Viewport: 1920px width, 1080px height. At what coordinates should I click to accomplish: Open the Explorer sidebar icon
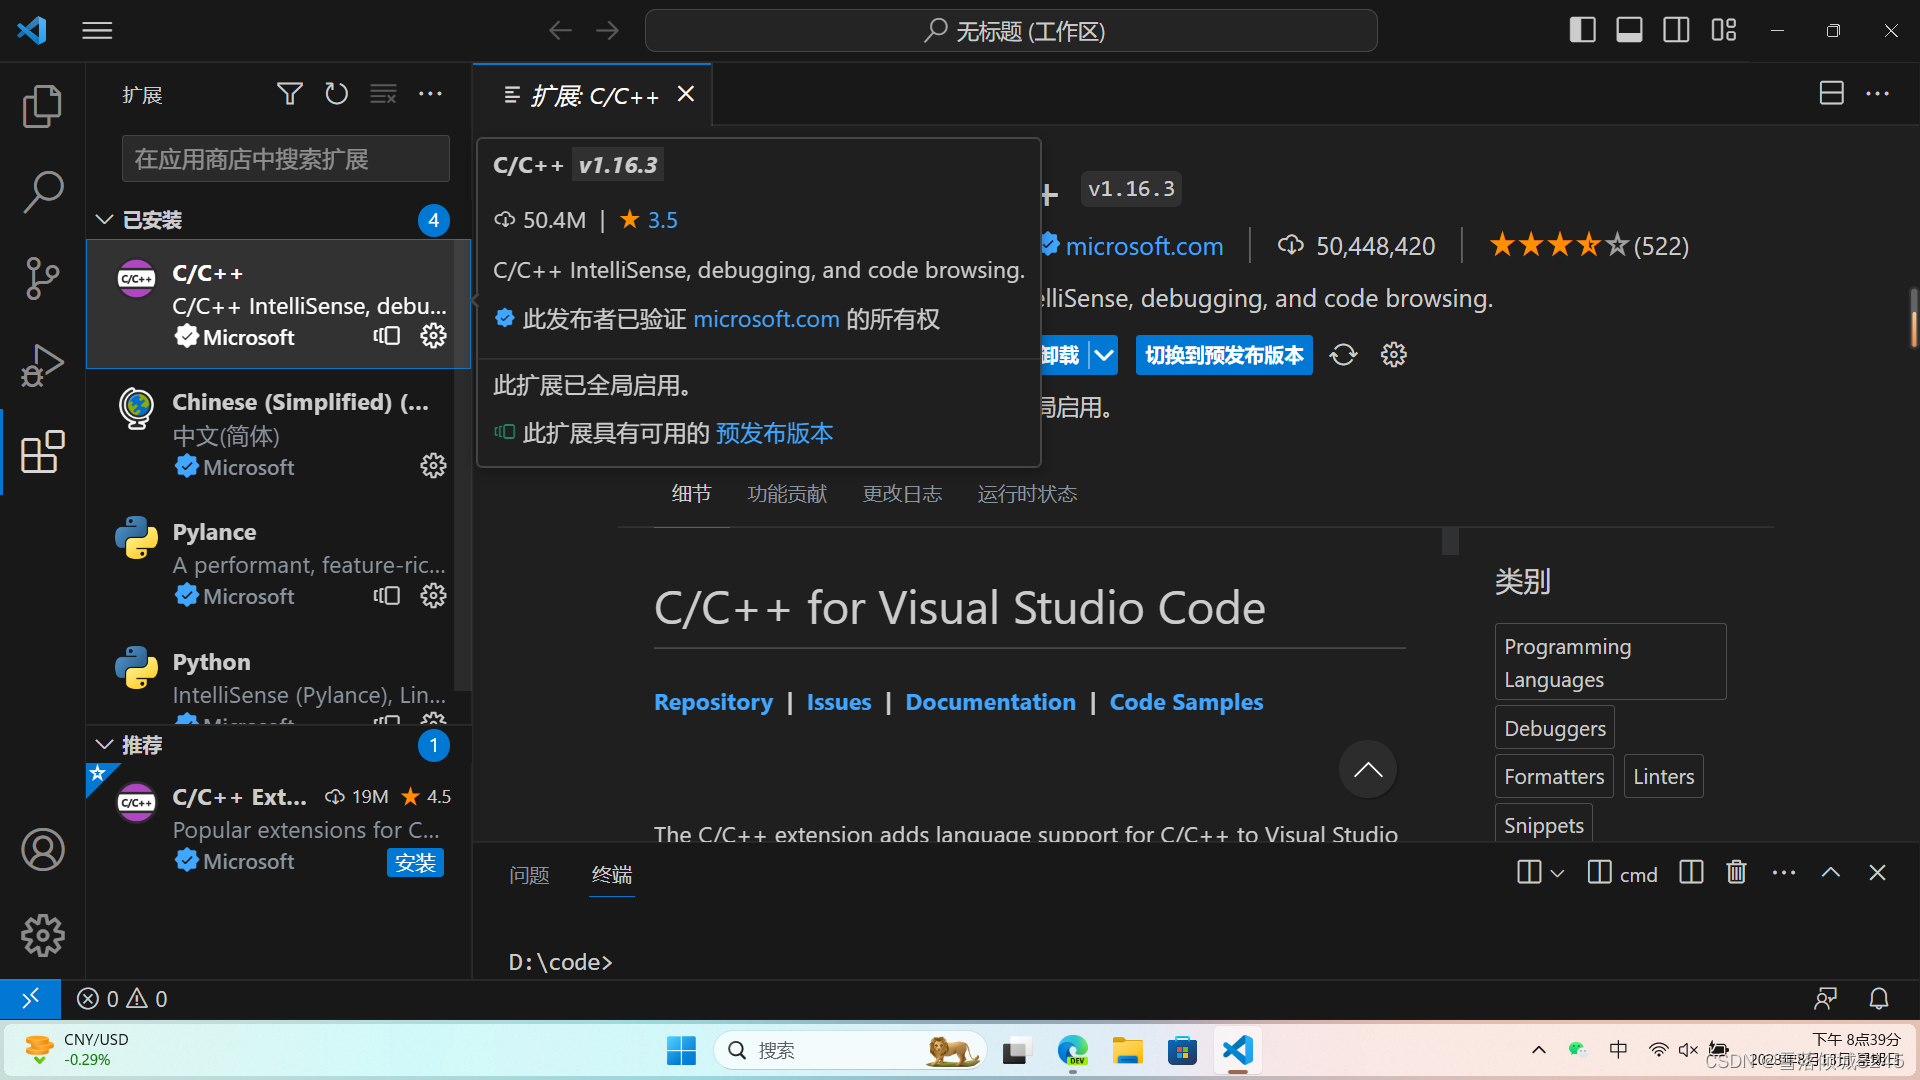pyautogui.click(x=42, y=105)
